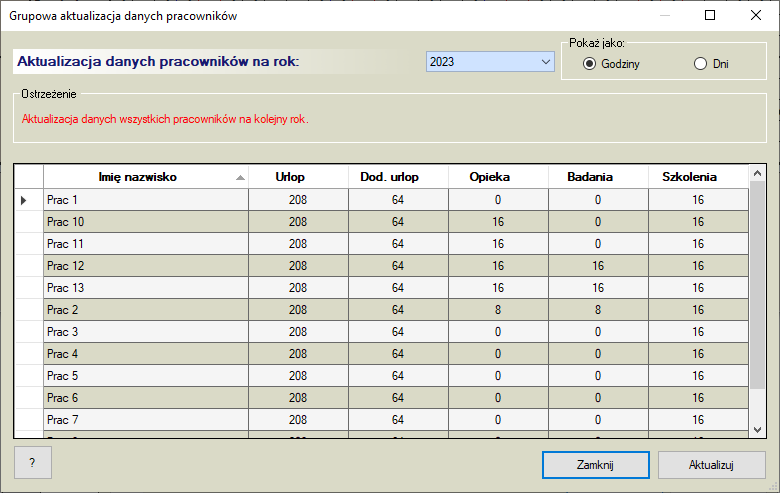This screenshot has height=493, width=780.
Task: Click the Aktualizuj button
Action: [x=712, y=465]
